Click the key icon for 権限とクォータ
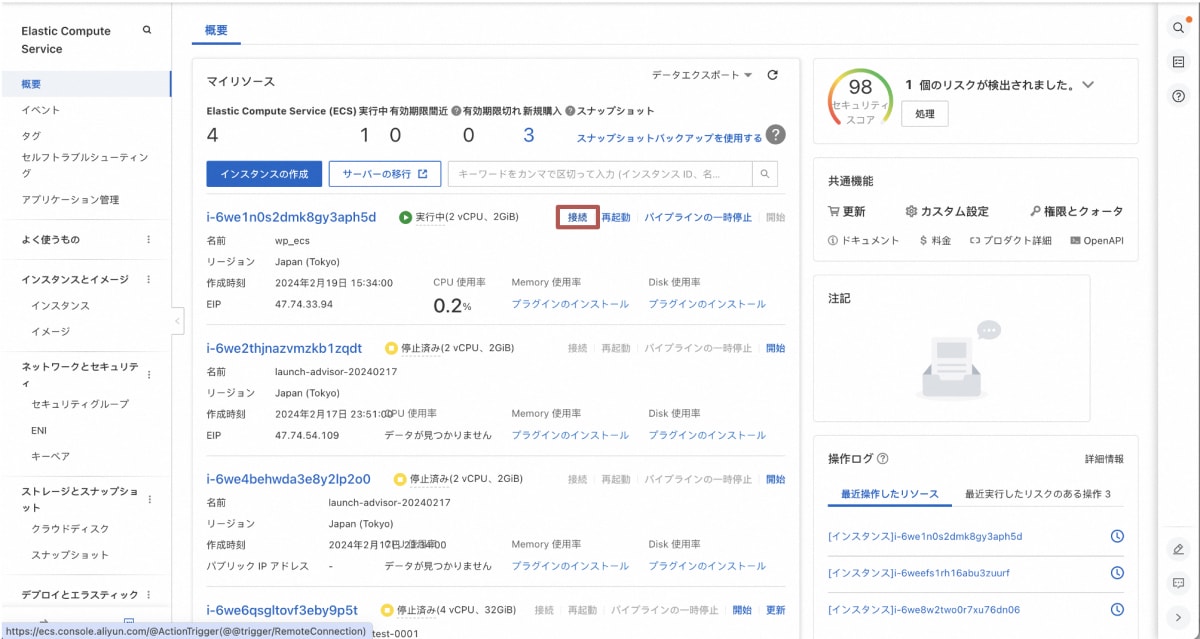The height and width of the screenshot is (639, 1200). click(1035, 211)
